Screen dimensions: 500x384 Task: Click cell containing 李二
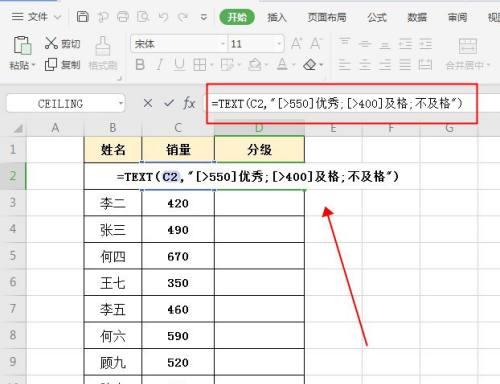pos(113,203)
